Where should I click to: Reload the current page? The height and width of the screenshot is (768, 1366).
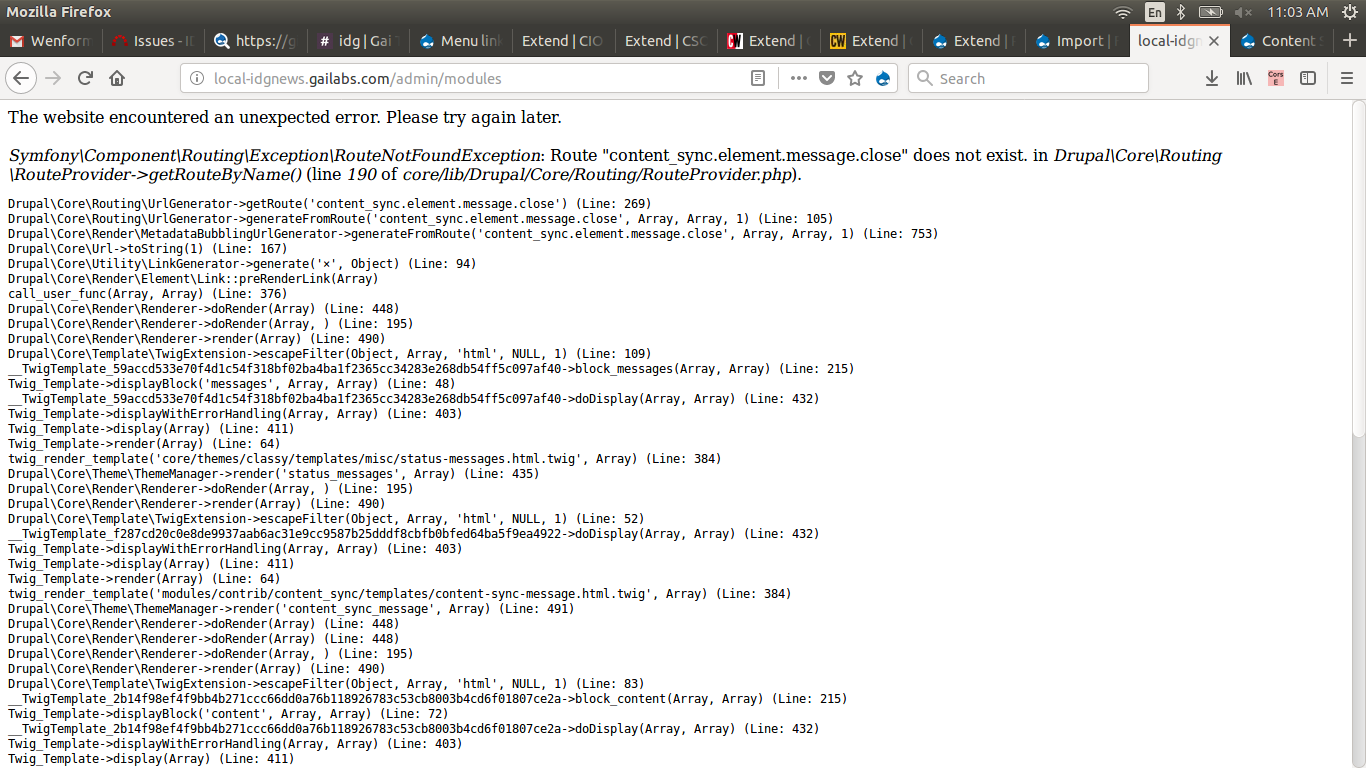coord(84,78)
